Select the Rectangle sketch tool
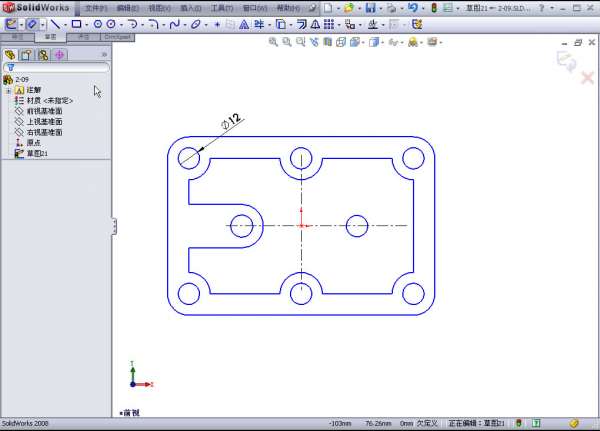Screen dimensions: 600x431 [76, 23]
